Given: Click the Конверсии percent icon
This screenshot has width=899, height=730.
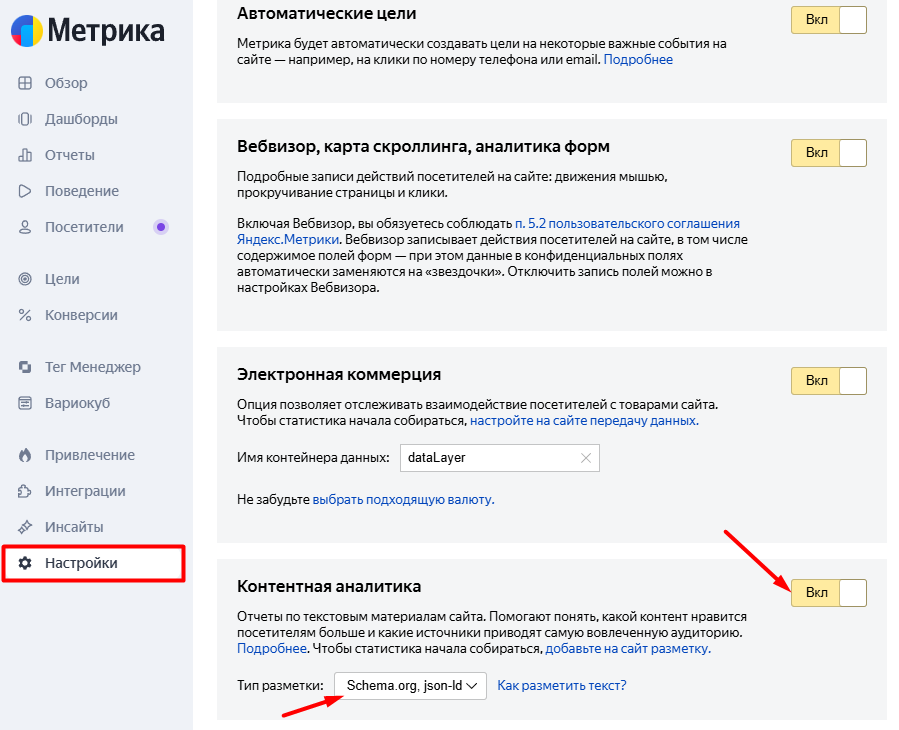Looking at the screenshot, I should (x=25, y=315).
